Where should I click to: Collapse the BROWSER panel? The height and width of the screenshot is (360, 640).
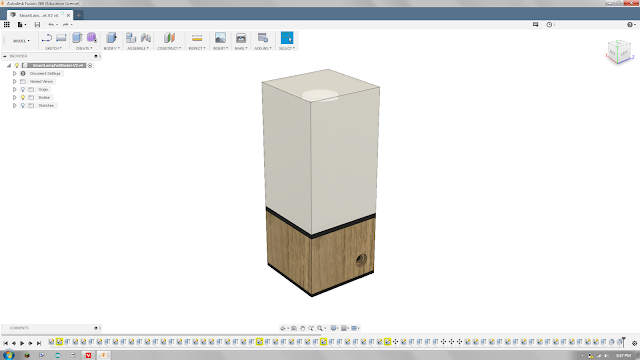pyautogui.click(x=4, y=56)
